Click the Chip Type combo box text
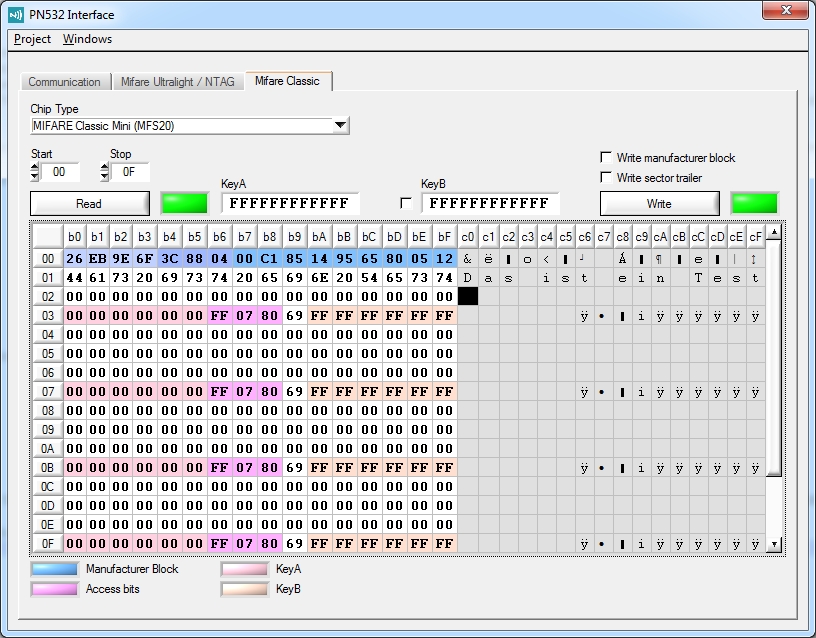 182,125
